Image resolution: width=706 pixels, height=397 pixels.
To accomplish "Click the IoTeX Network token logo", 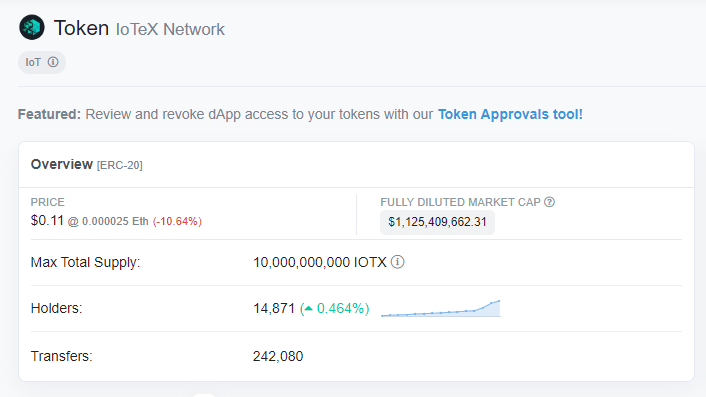I will tap(32, 27).
